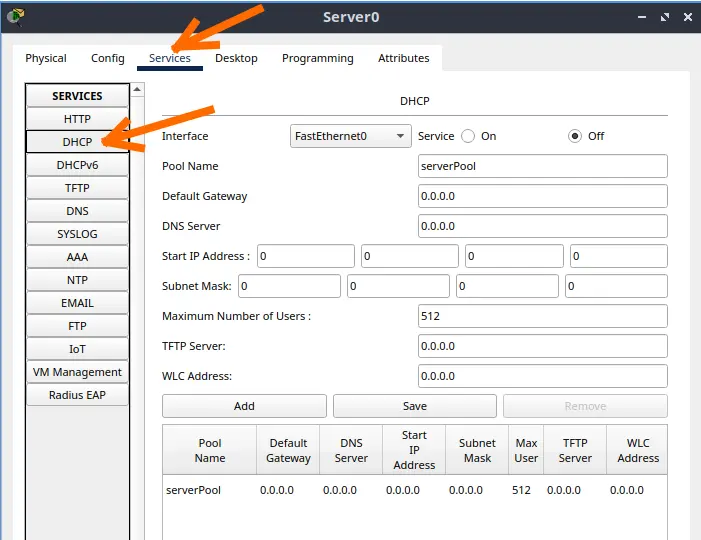Open the DNS service settings

(77, 211)
